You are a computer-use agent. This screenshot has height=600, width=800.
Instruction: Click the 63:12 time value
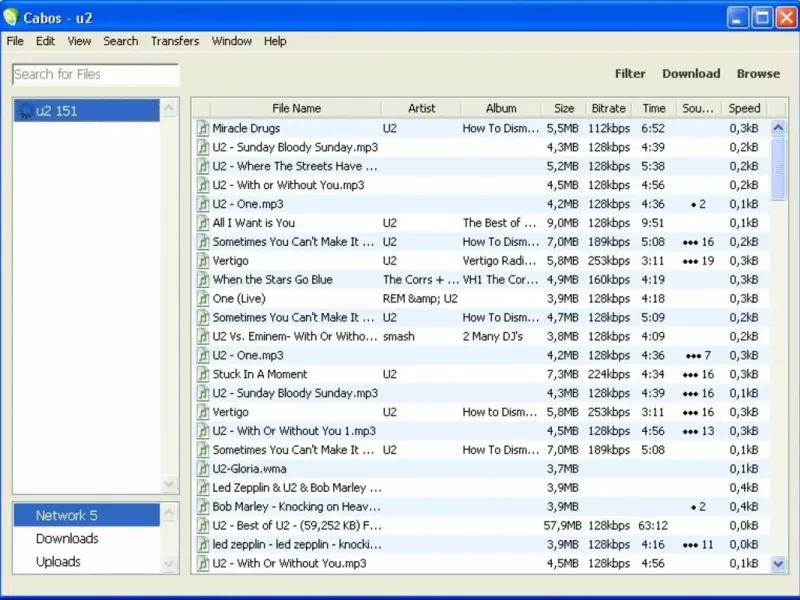point(653,525)
